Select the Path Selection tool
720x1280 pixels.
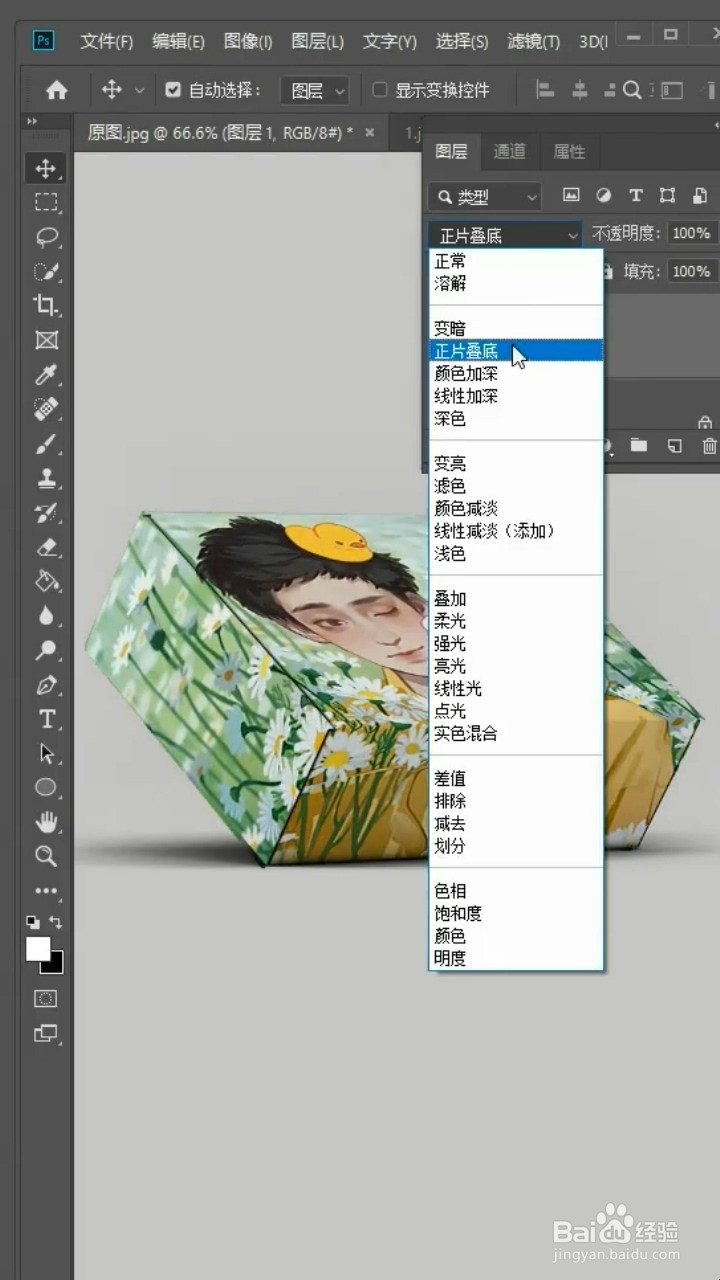coord(46,753)
